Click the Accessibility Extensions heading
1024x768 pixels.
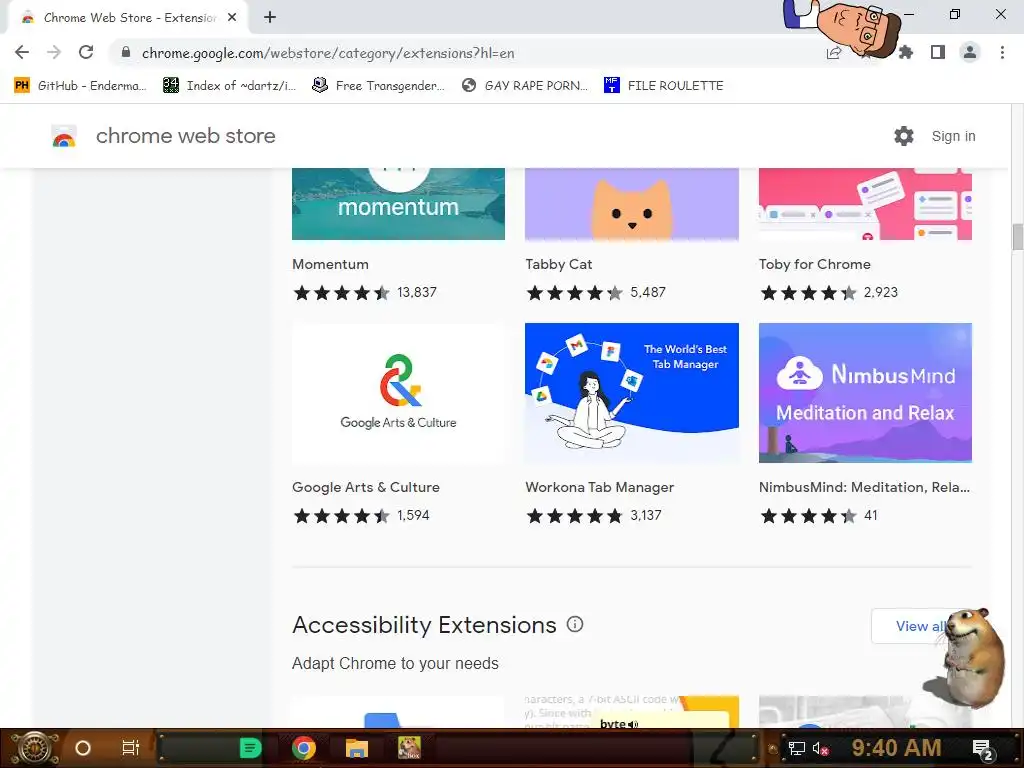coord(424,625)
